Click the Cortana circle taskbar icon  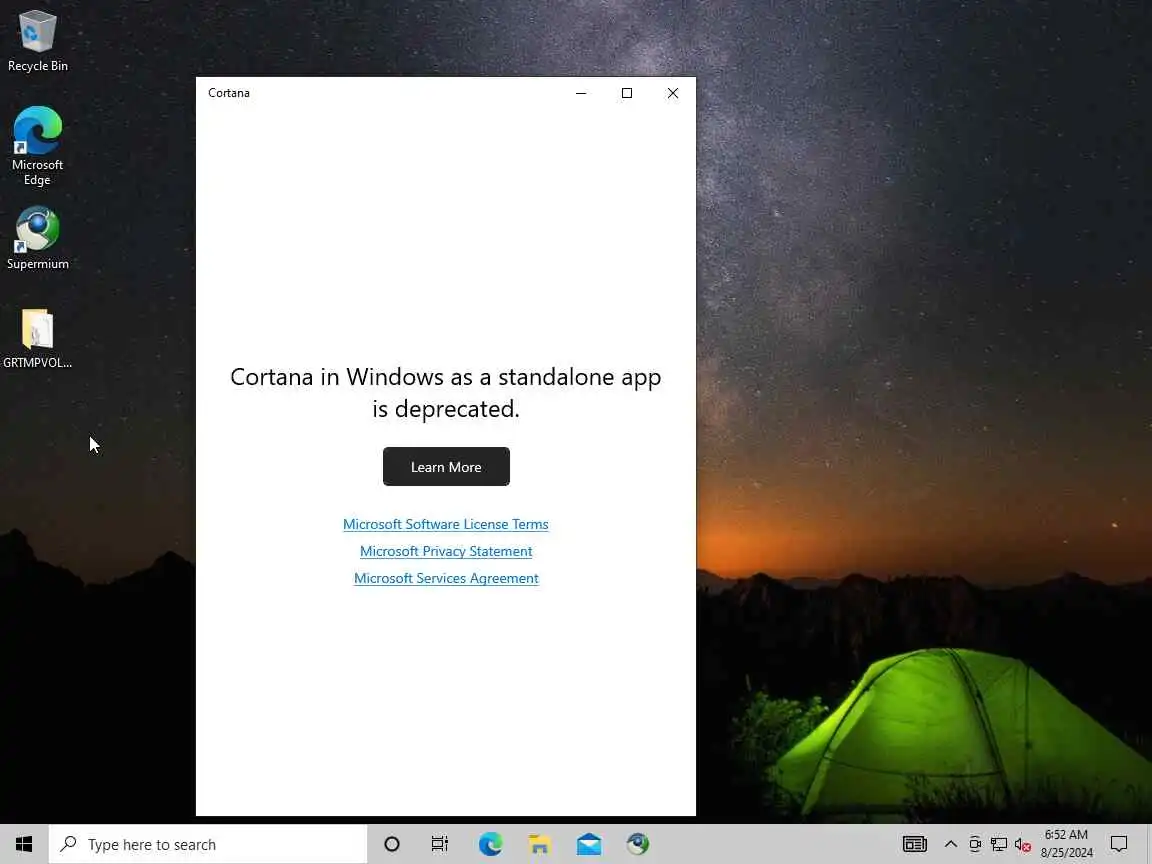pyautogui.click(x=392, y=844)
